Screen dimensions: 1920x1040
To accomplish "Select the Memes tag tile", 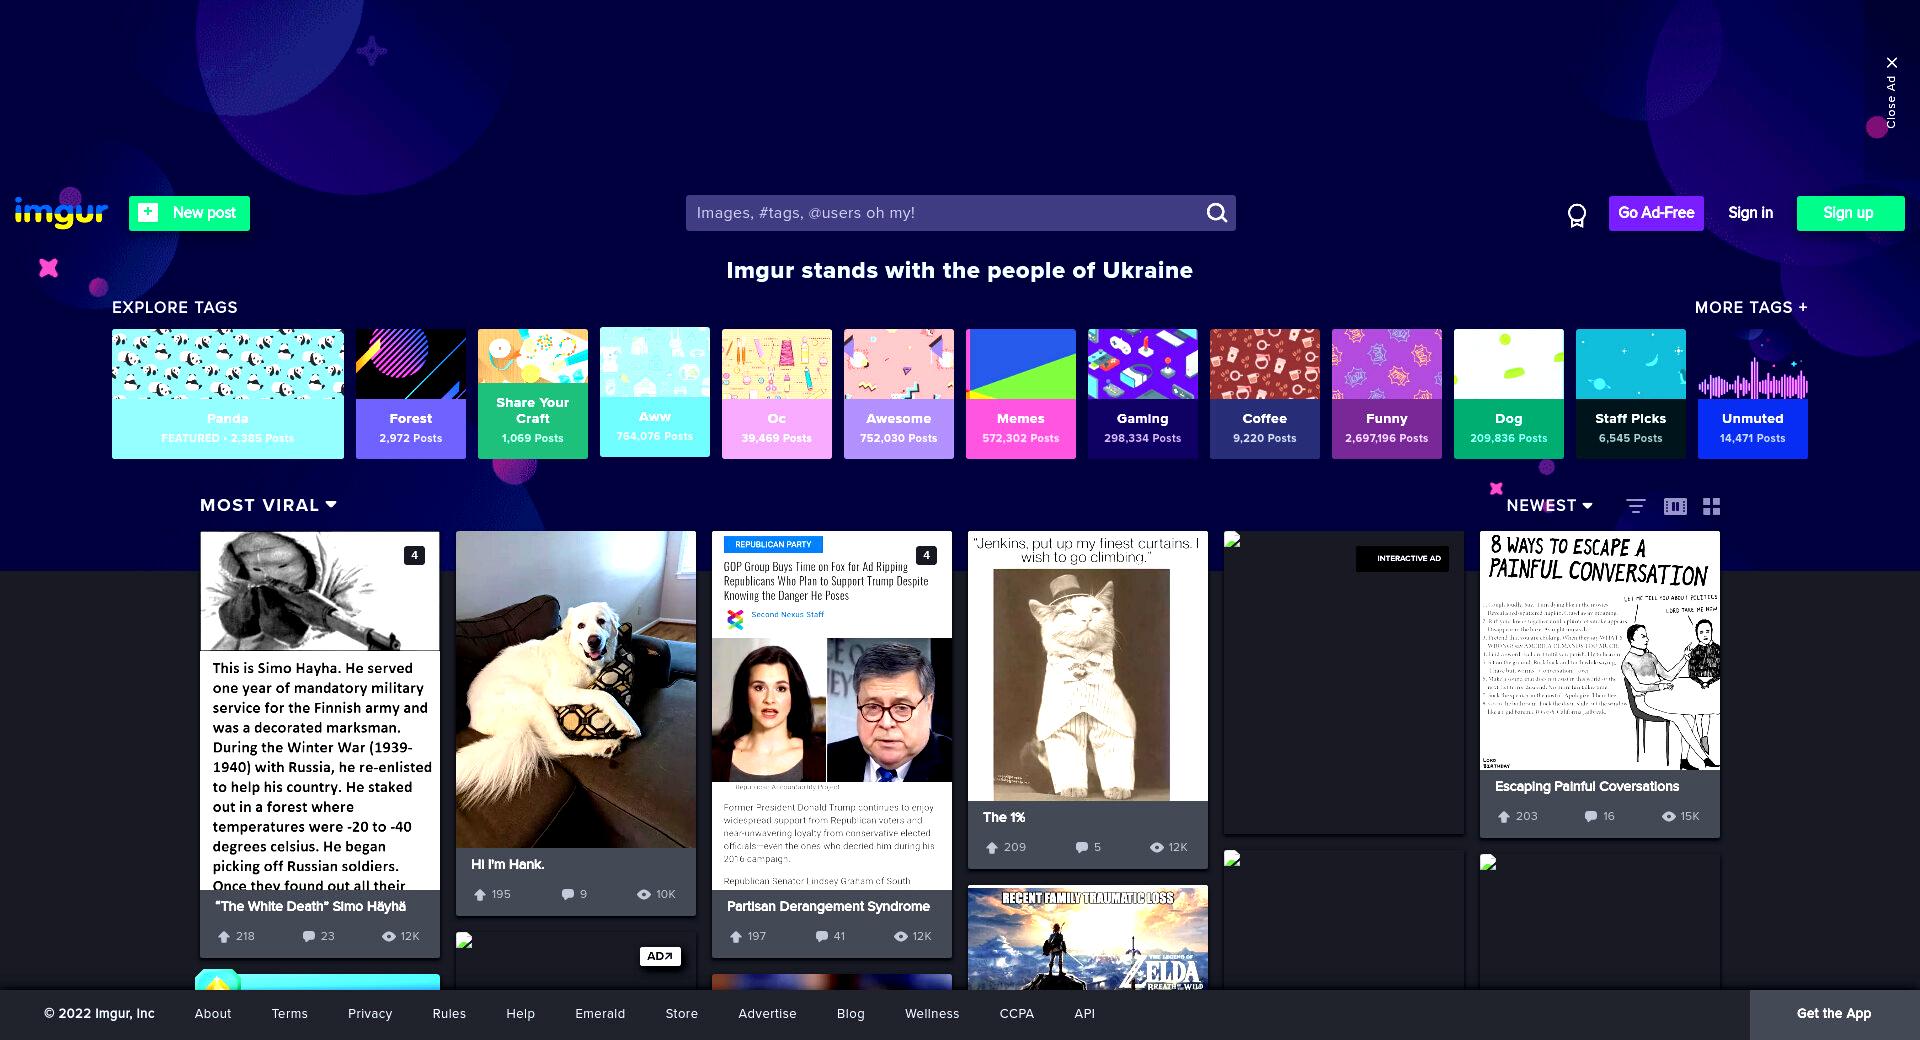I will 1021,394.
